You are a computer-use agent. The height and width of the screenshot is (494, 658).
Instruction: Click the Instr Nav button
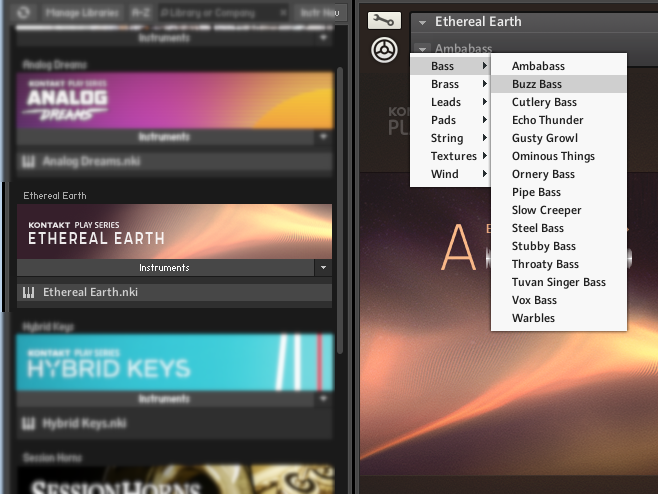coord(320,13)
